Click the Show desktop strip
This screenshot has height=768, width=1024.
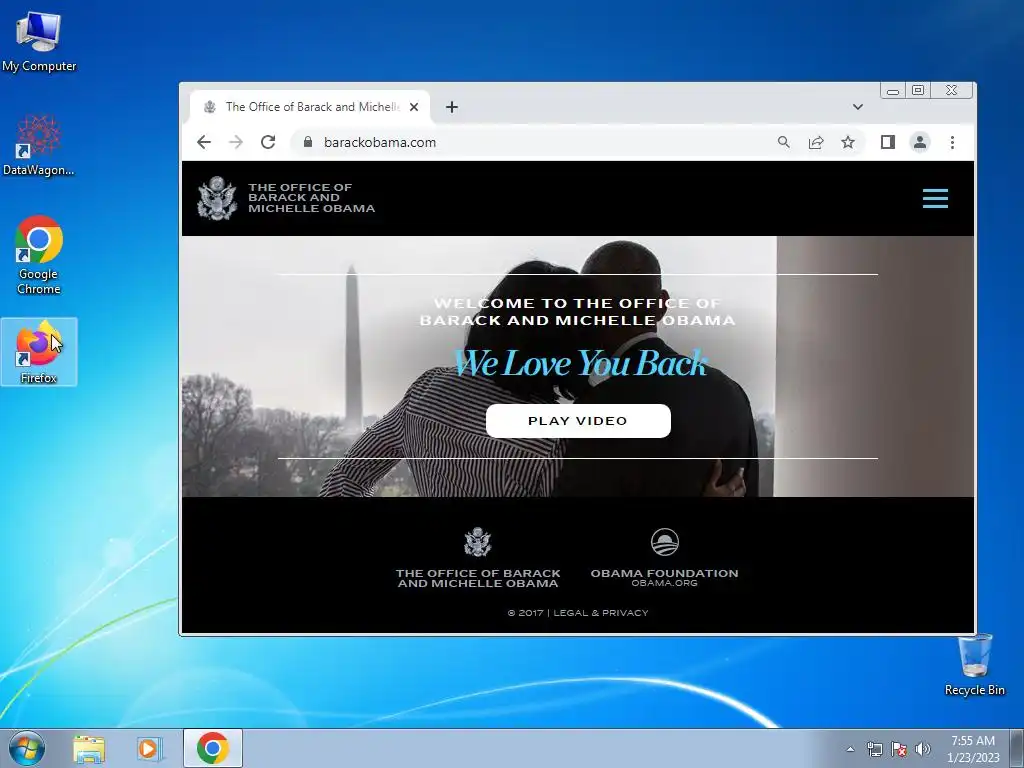(1017, 748)
